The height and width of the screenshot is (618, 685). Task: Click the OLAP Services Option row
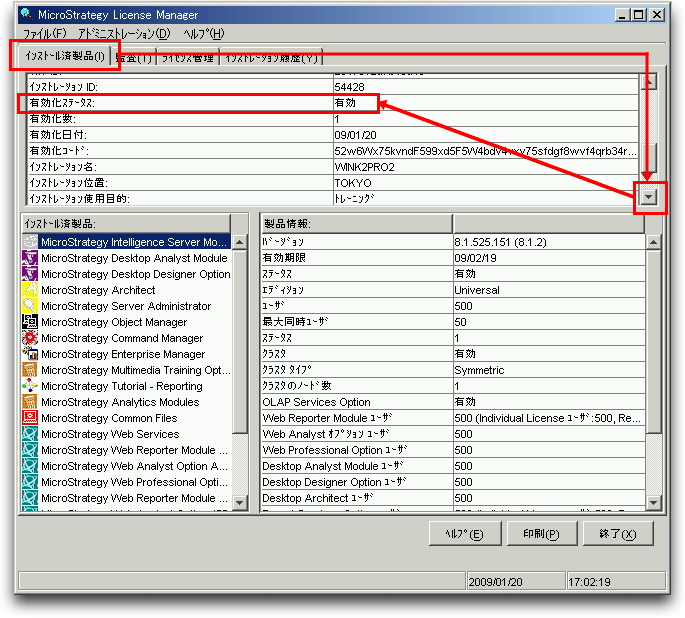click(x=453, y=402)
